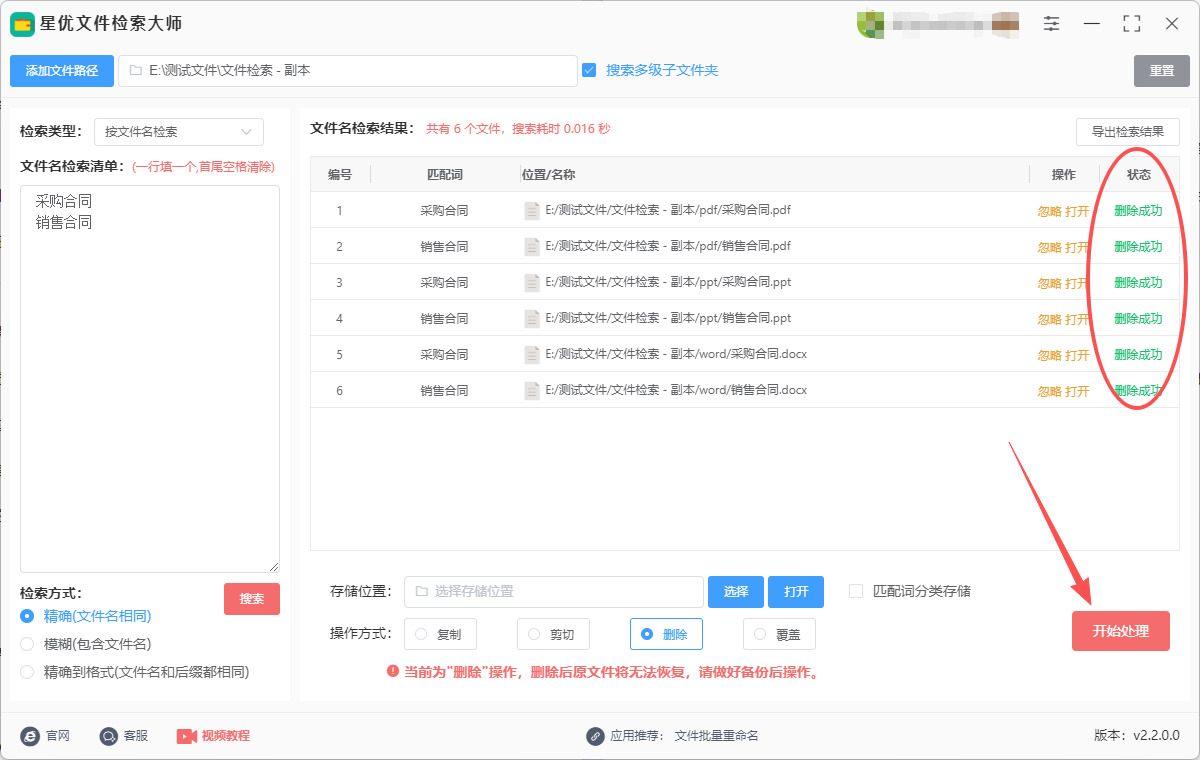The height and width of the screenshot is (760, 1200).
Task: Click the video tutorial camera icon
Action: (187, 736)
